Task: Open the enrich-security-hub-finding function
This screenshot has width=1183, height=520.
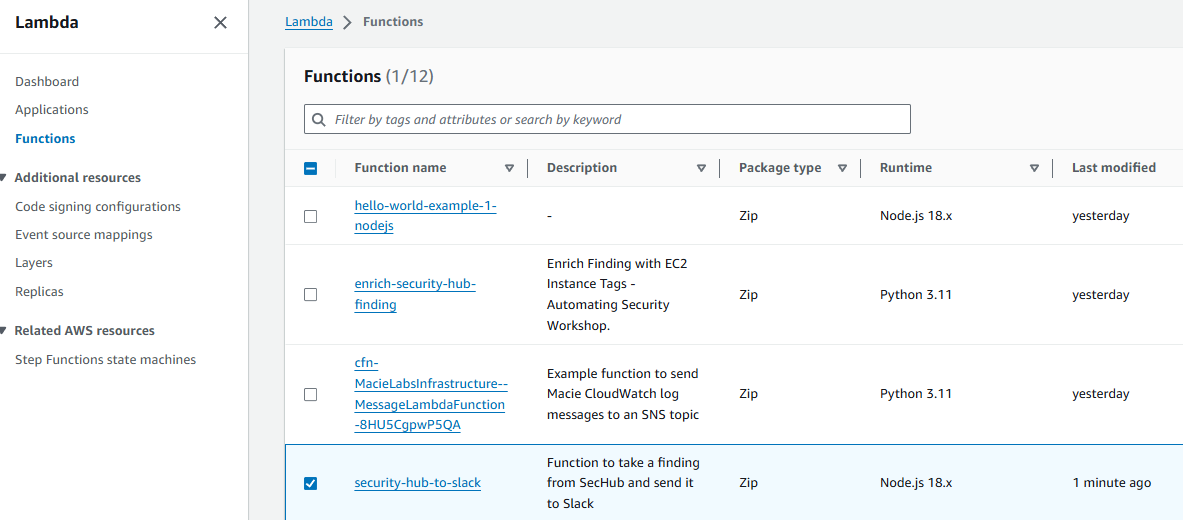Action: pyautogui.click(x=415, y=294)
